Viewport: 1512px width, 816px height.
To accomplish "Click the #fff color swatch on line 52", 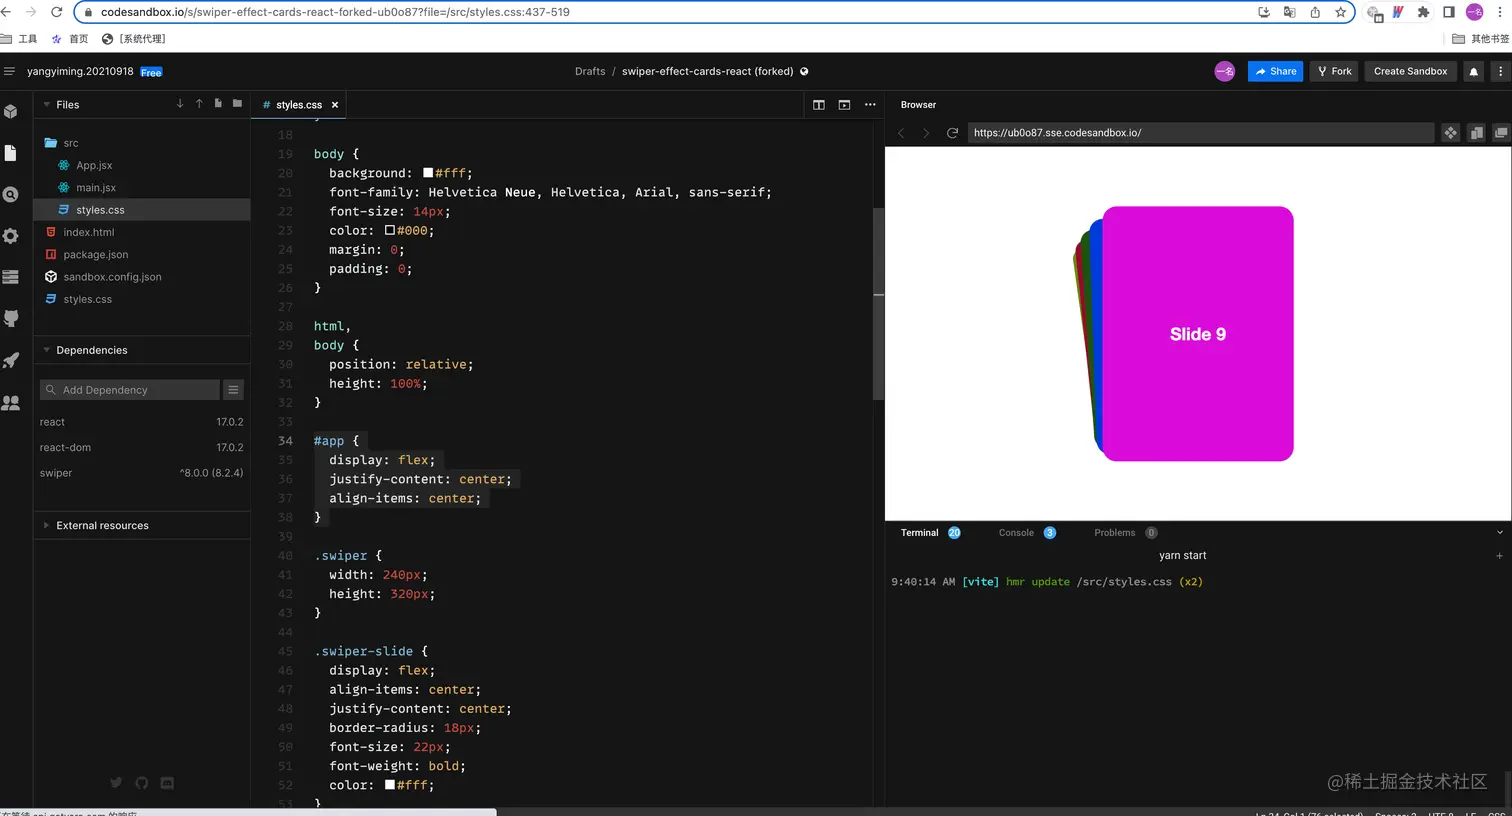I will pyautogui.click(x=390, y=785).
